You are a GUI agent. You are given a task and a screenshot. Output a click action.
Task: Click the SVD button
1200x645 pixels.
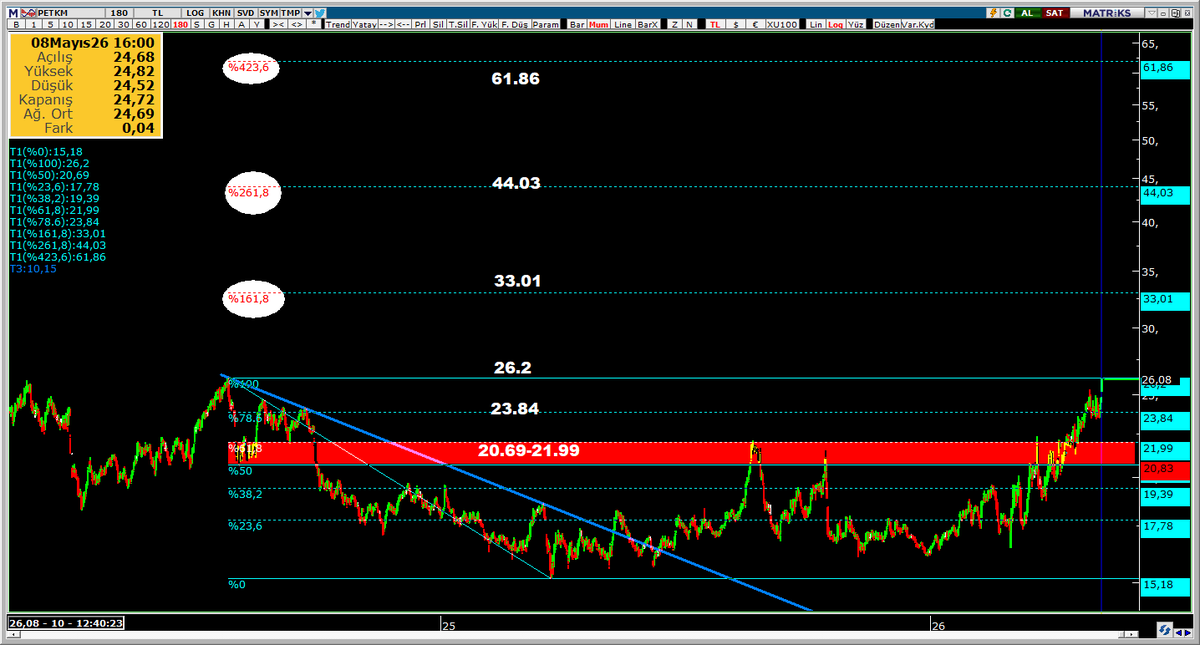coord(245,13)
